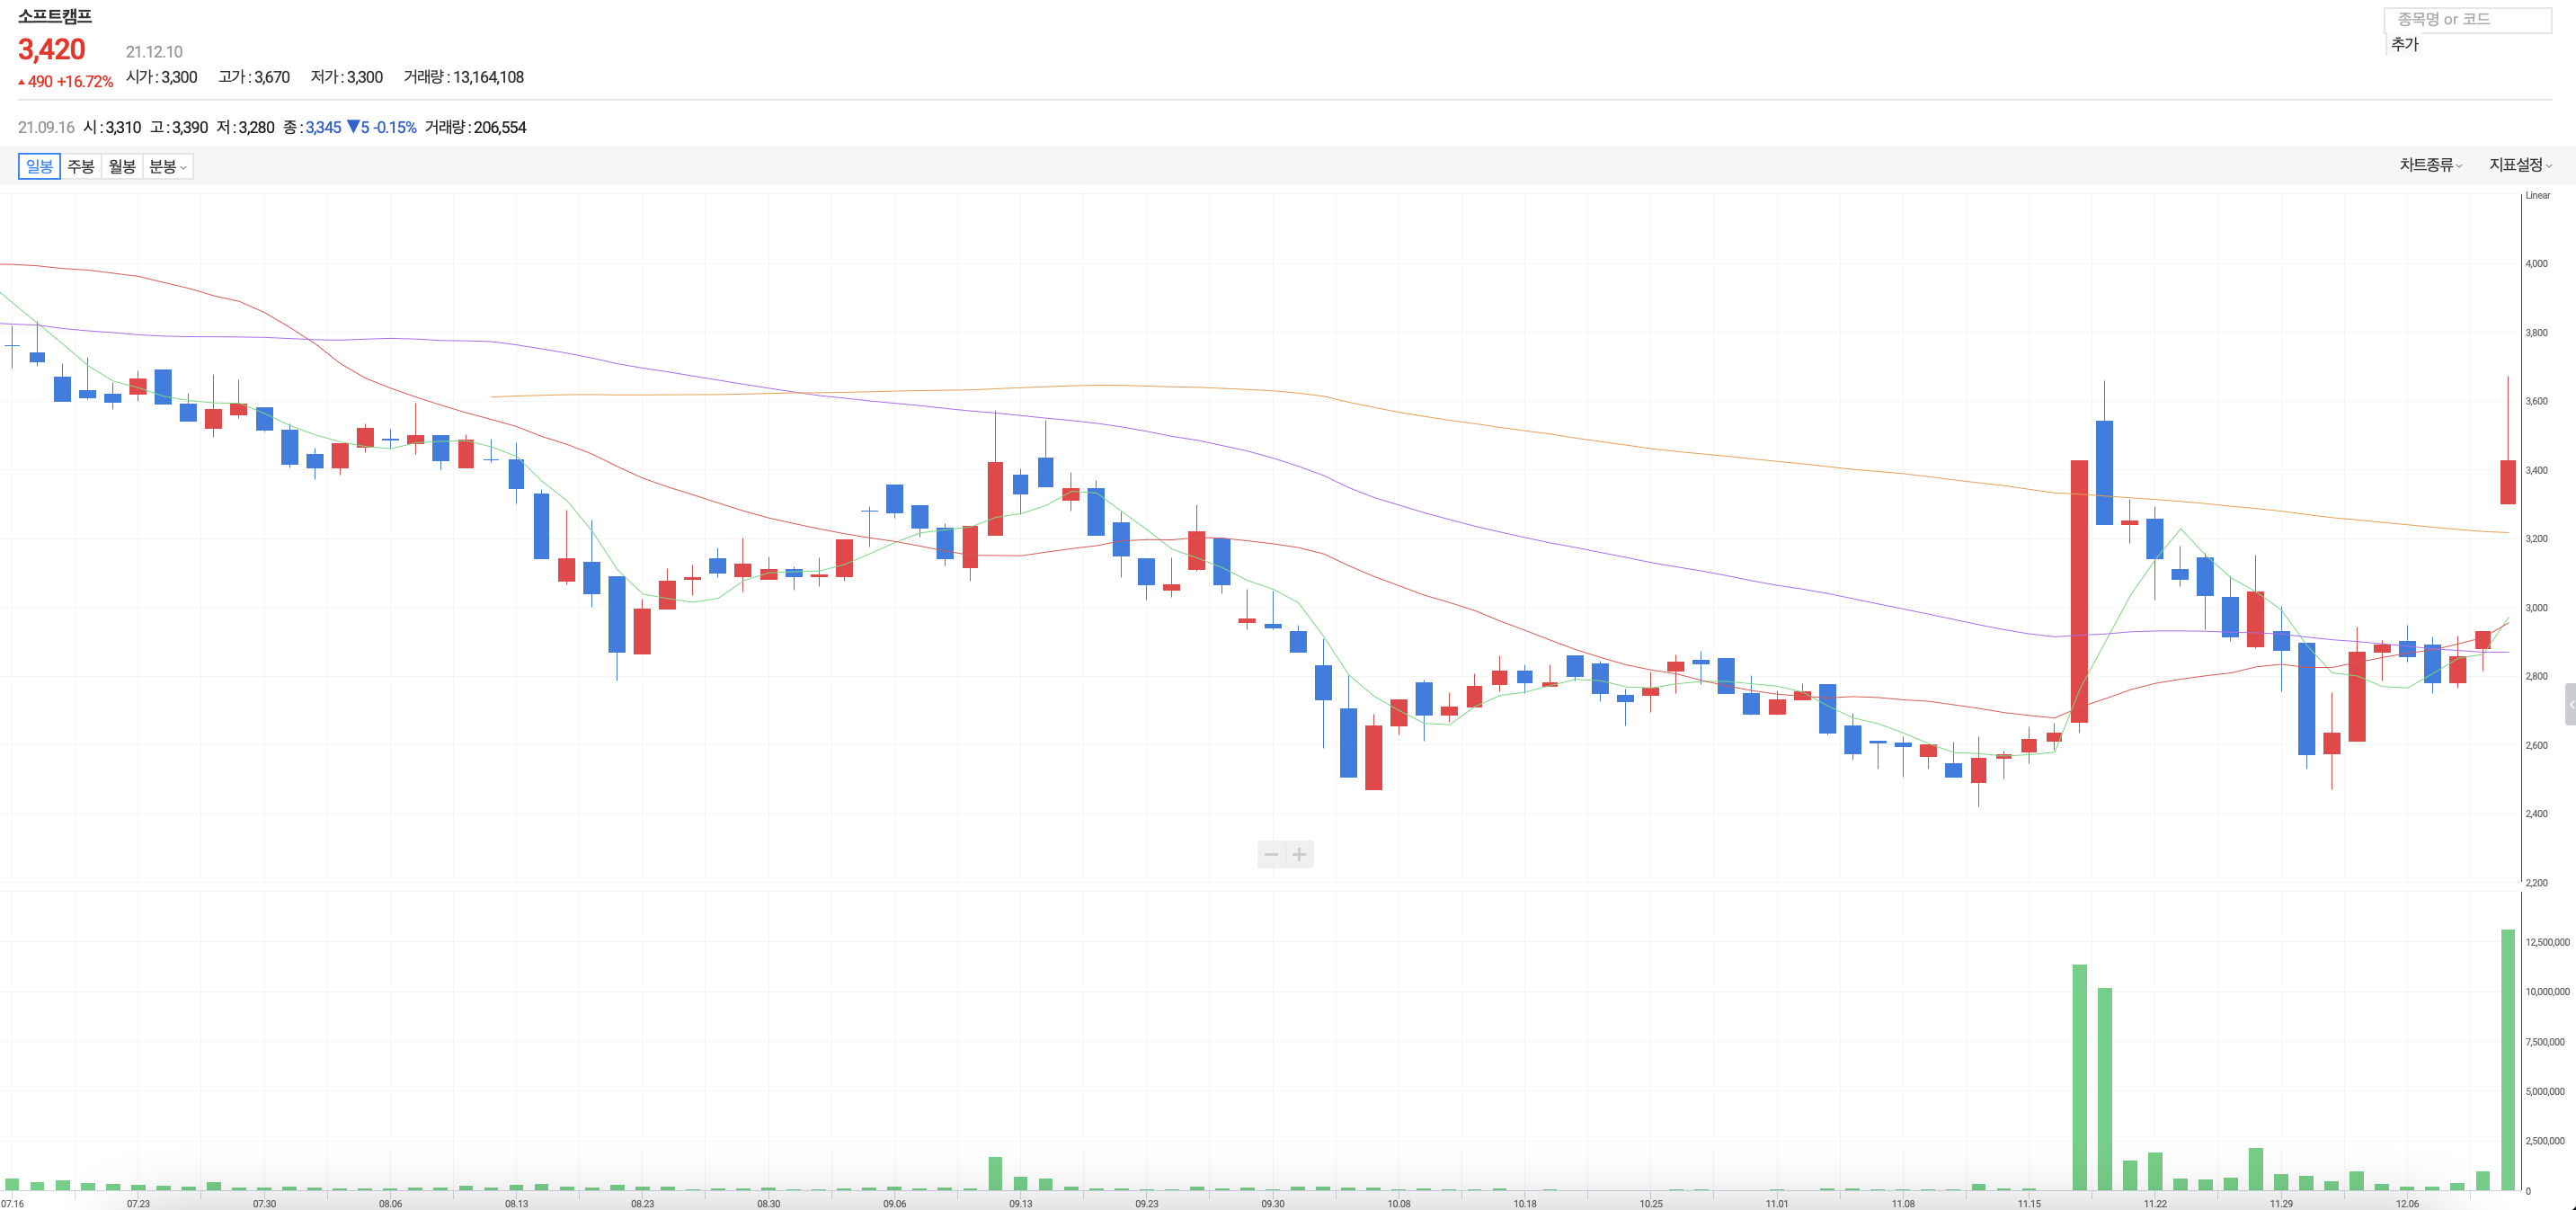2576x1210 pixels.
Task: Focus the 종목명 or 코드 search field
Action: point(2467,19)
